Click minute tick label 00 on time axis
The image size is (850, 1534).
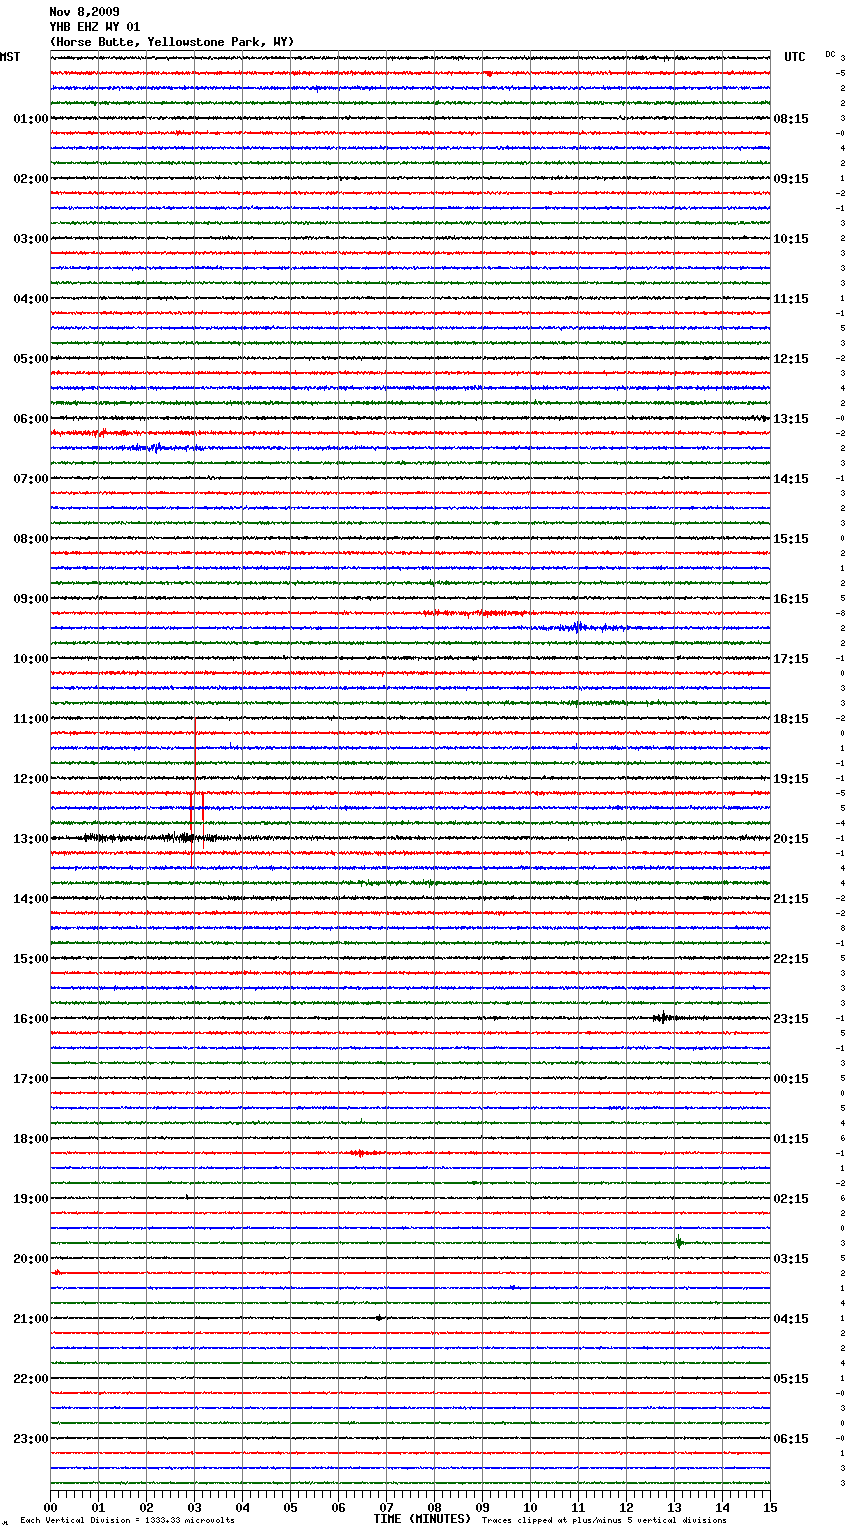[51, 1507]
